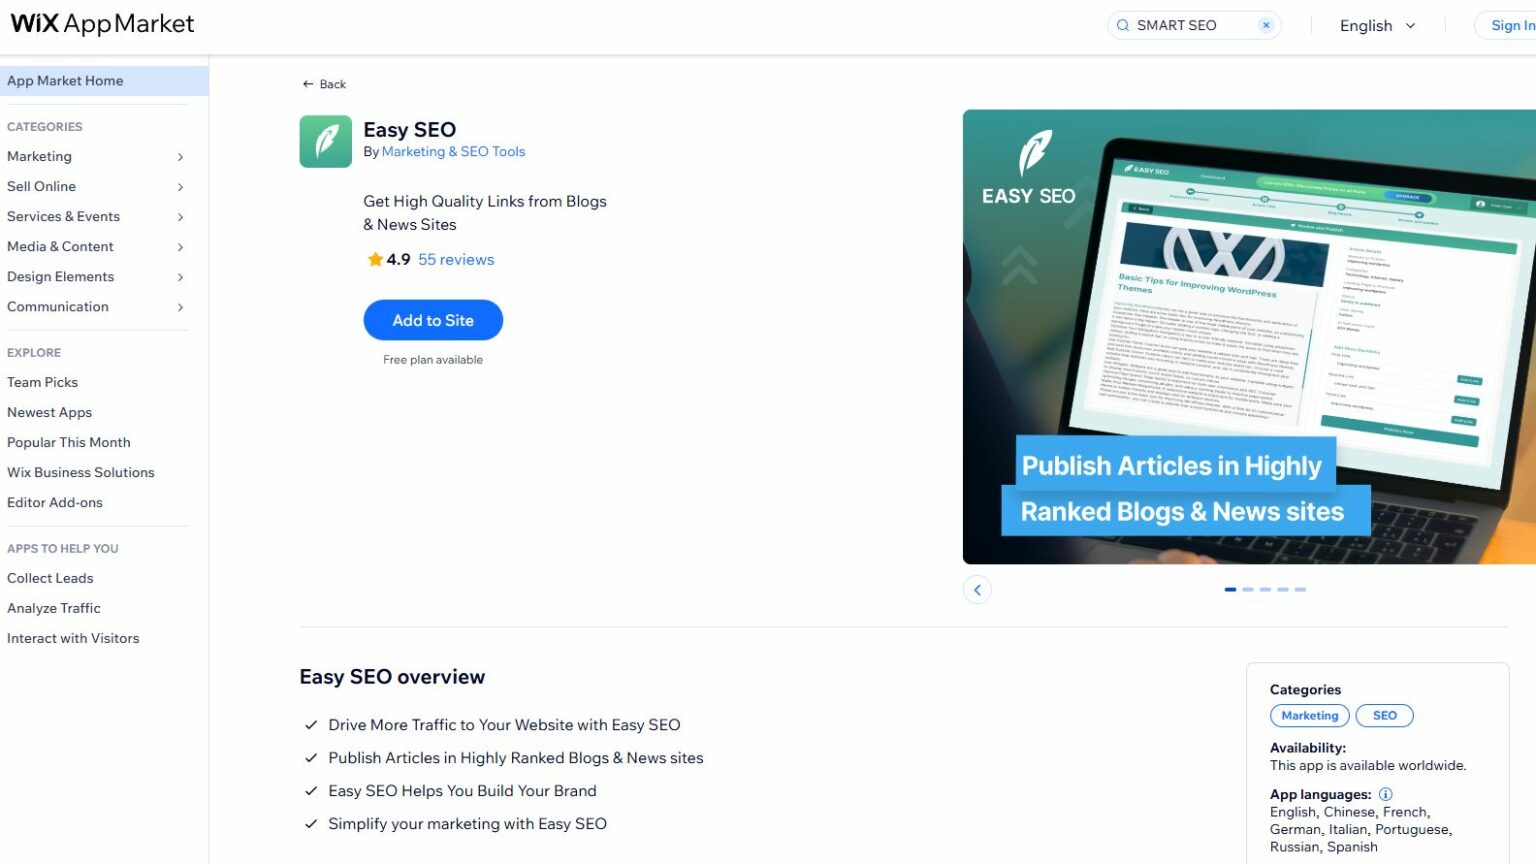
Task: Click the Wix AppMarket logo
Action: pos(100,23)
